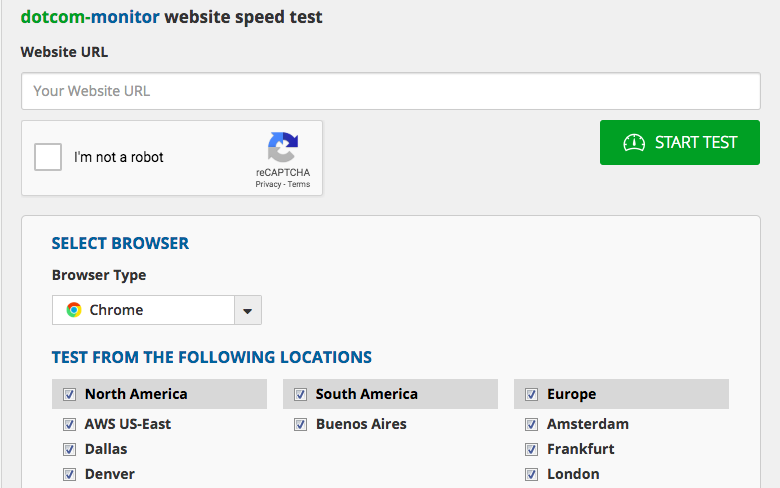The width and height of the screenshot is (780, 488).
Task: Toggle the Buenos Aires location checkbox
Action: tap(300, 424)
